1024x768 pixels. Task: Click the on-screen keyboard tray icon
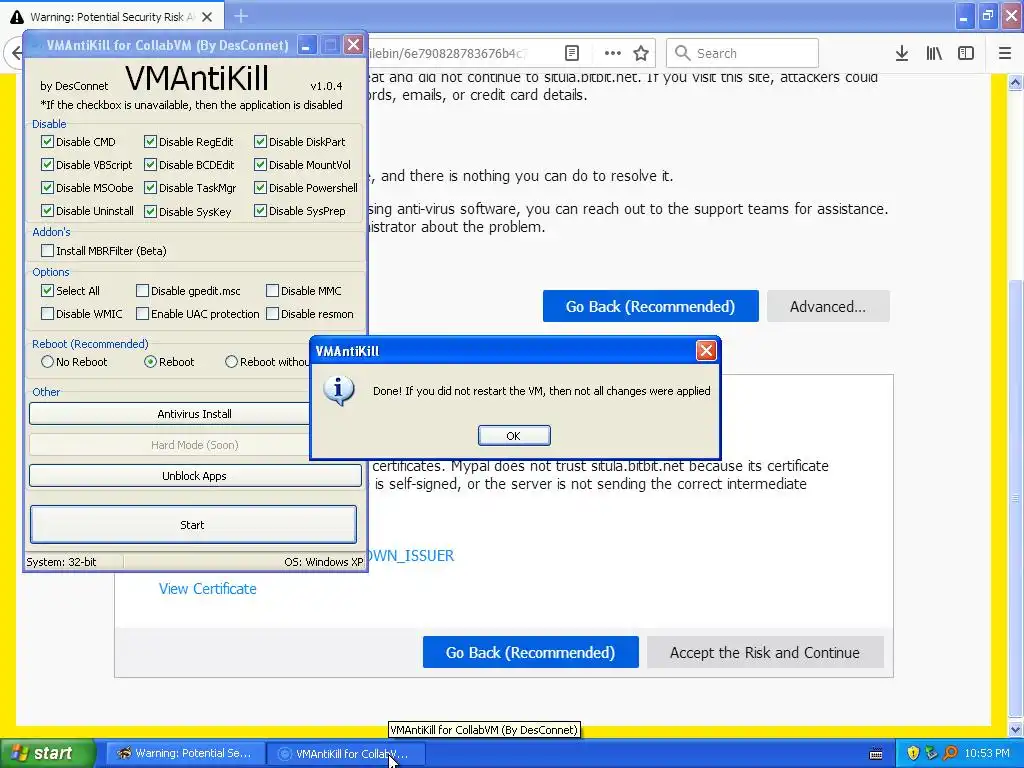pos(876,754)
